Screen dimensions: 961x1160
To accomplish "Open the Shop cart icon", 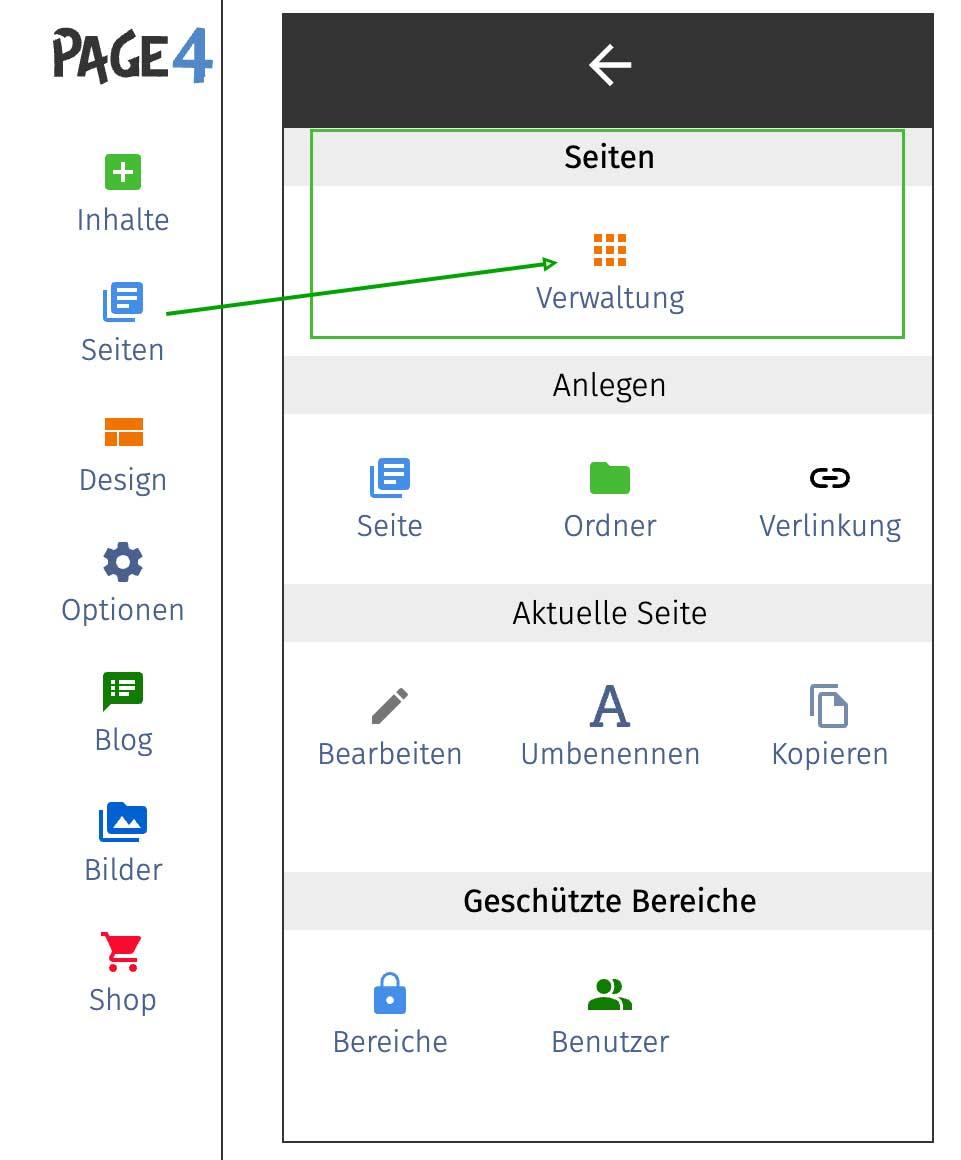I will click(x=122, y=950).
